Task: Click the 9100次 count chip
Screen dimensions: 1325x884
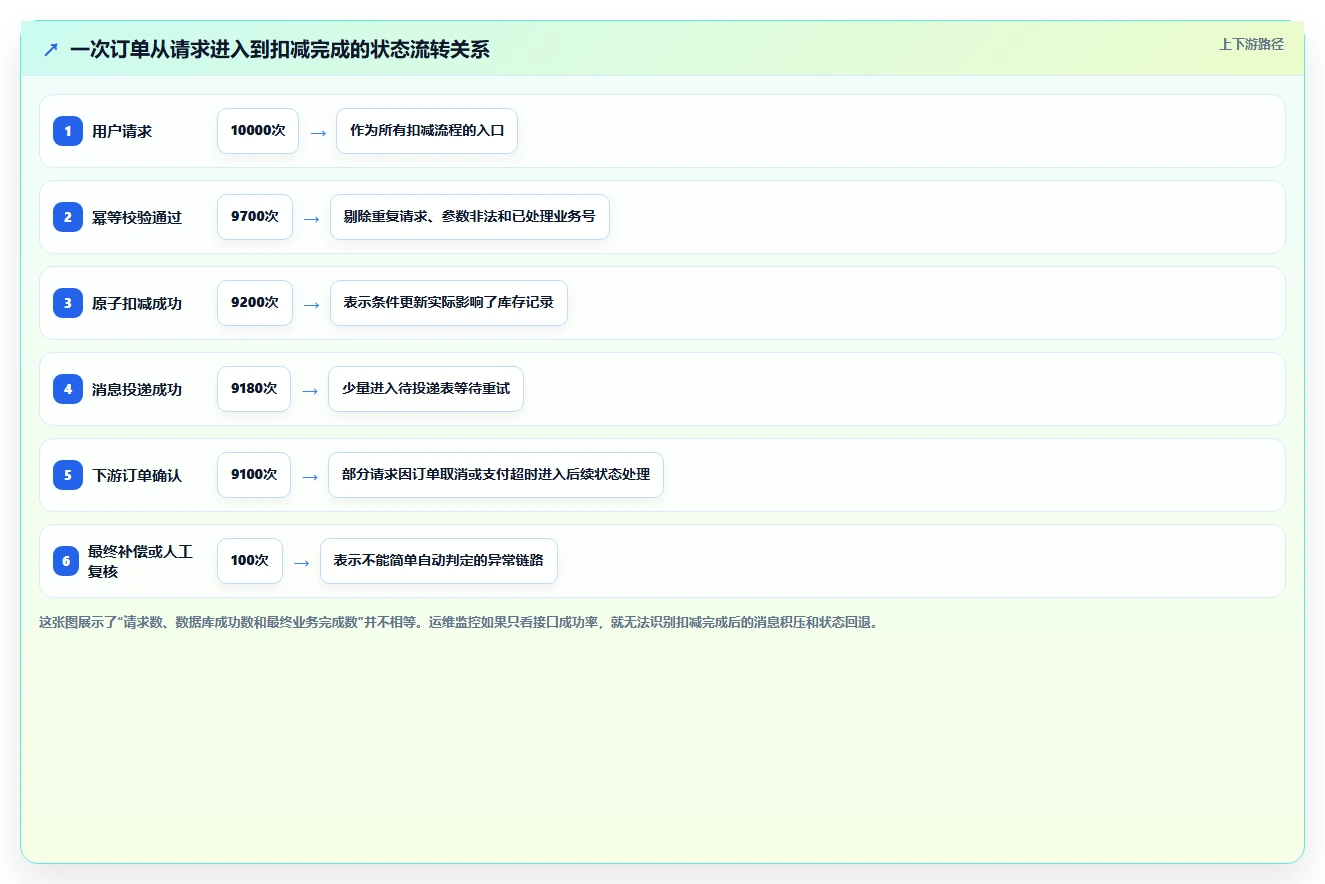Action: point(254,475)
